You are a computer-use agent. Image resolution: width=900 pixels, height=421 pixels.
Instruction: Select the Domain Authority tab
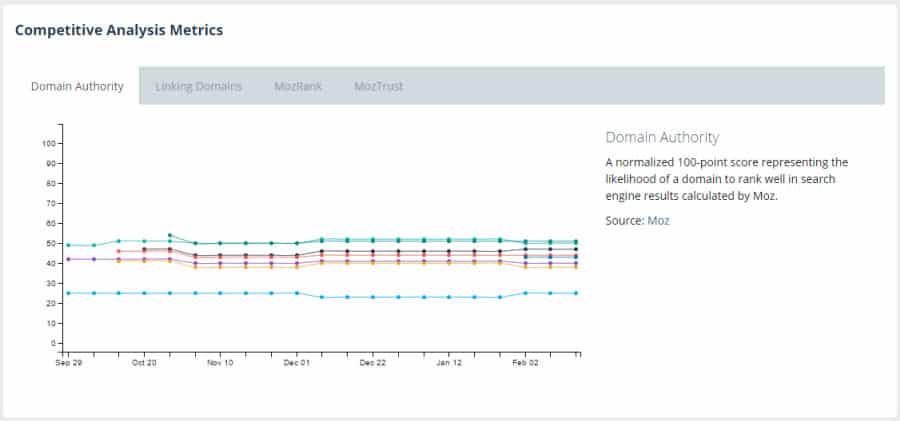[x=77, y=86]
